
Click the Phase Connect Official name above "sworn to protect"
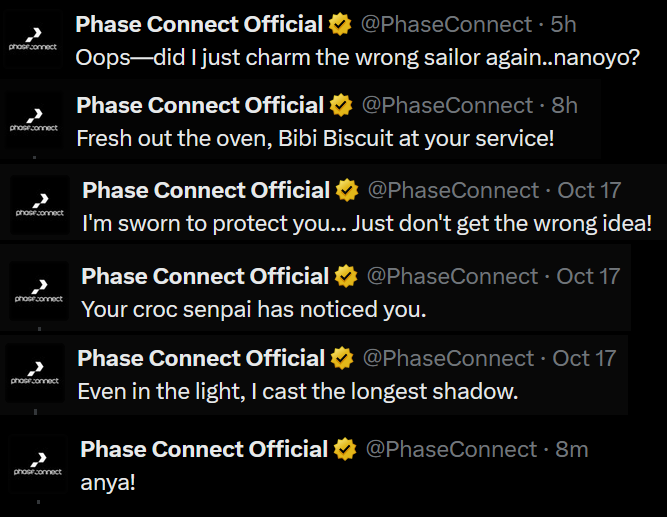click(x=205, y=190)
